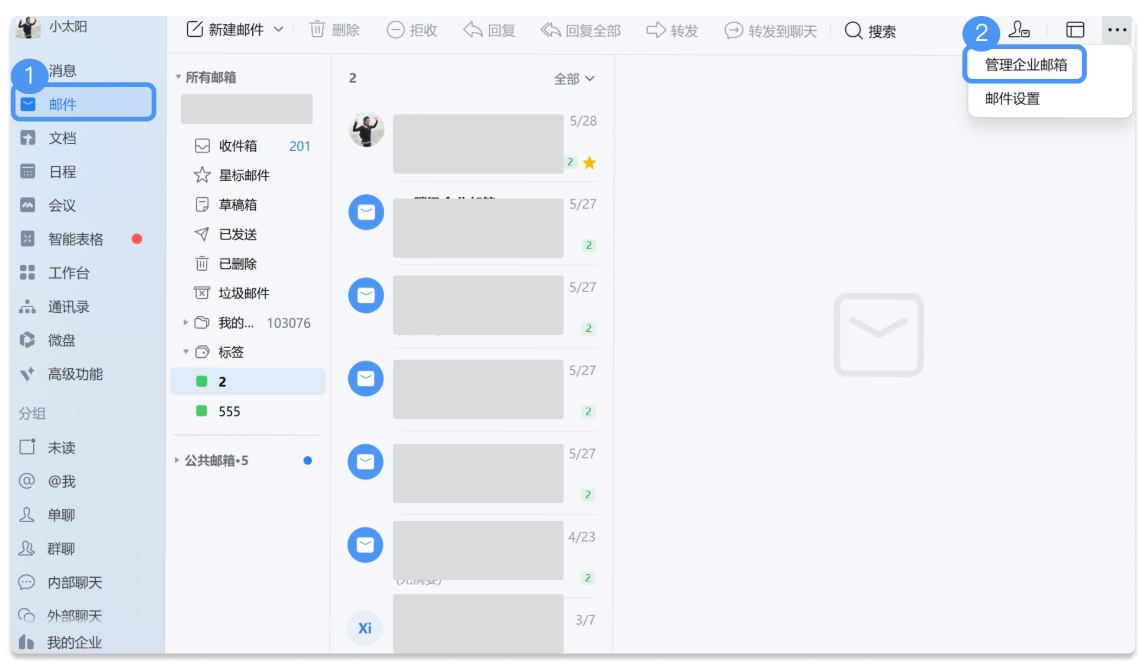Click the @我 mentions icon
This screenshot has width=1140, height=670.
[x=27, y=480]
